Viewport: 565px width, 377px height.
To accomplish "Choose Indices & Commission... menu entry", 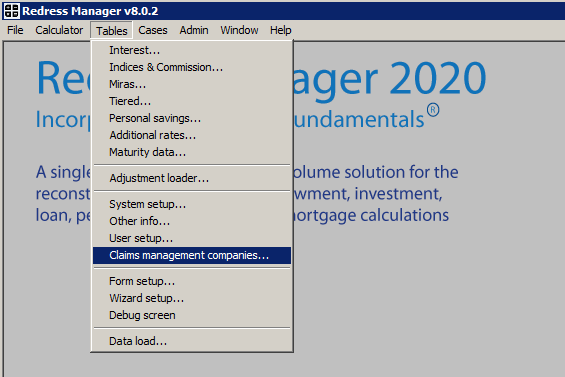I will click(192, 67).
